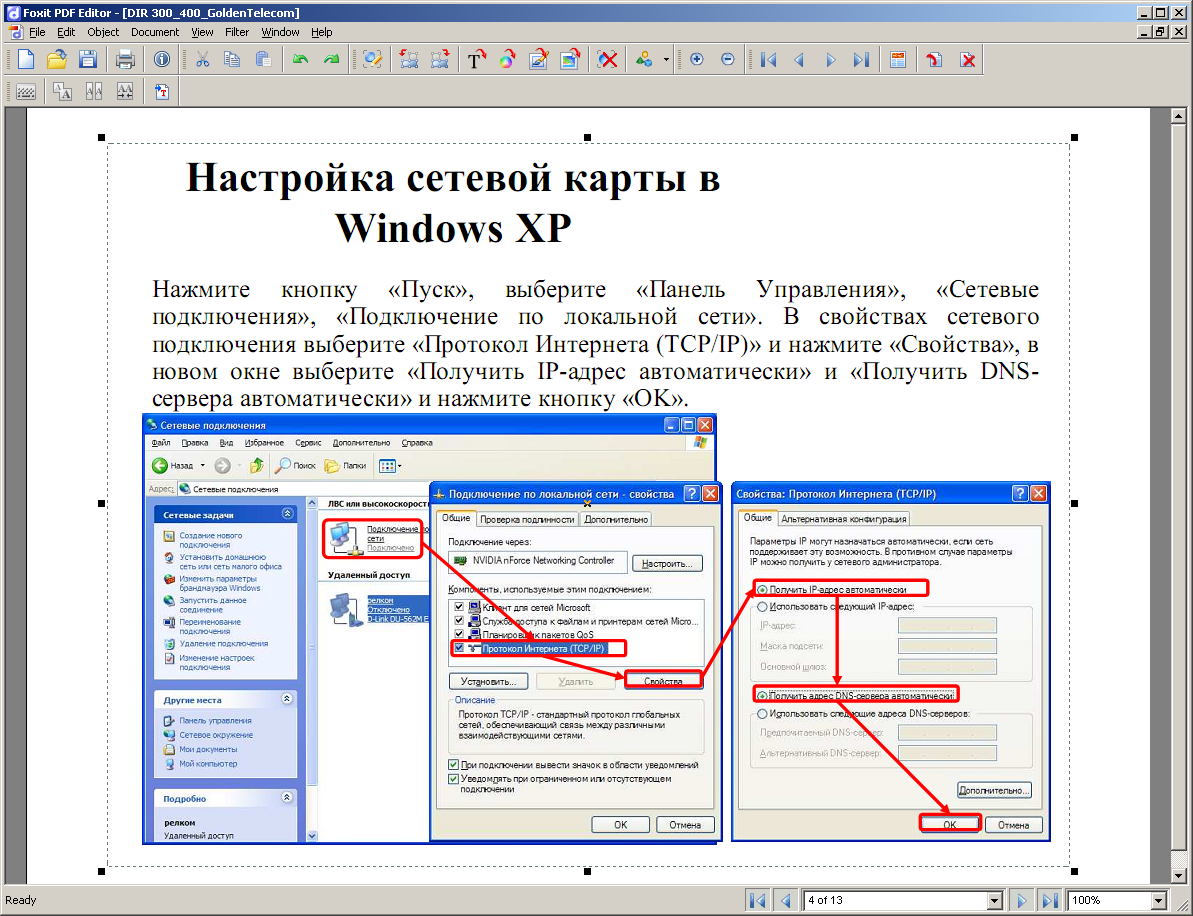This screenshot has width=1193, height=916.
Task: Open the Window menu
Action: 280,32
